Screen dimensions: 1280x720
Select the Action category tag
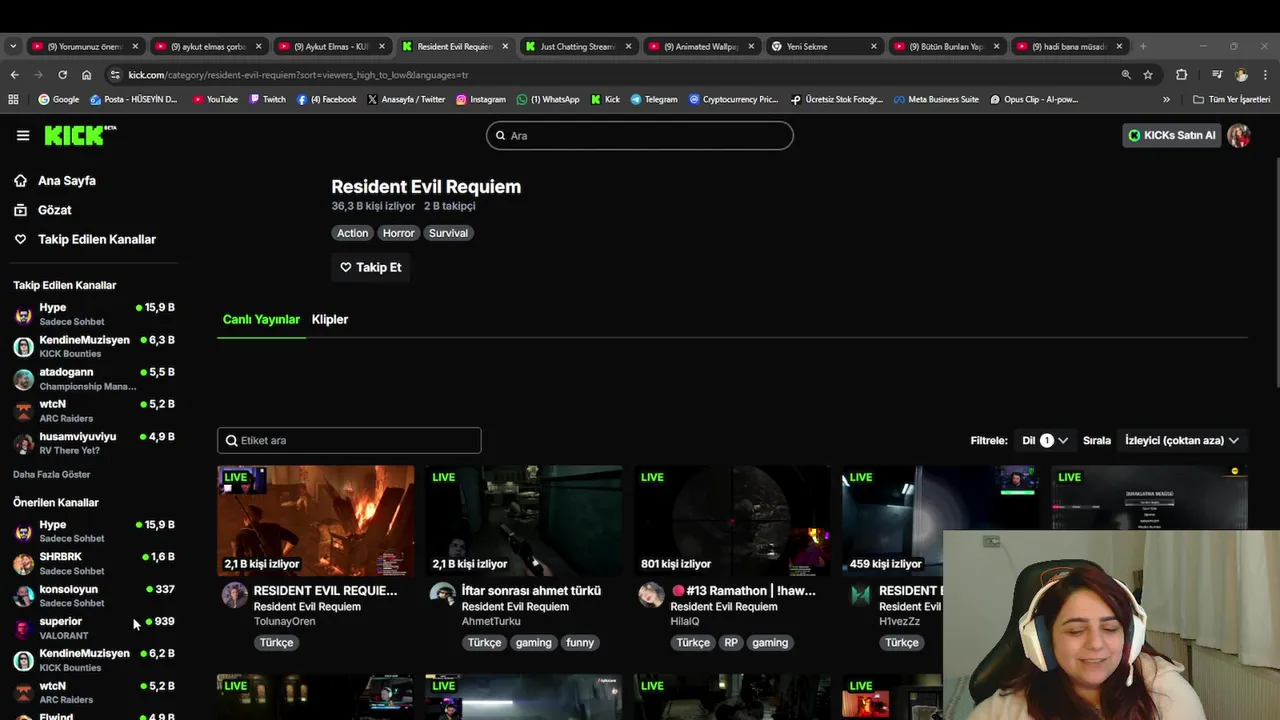(352, 233)
